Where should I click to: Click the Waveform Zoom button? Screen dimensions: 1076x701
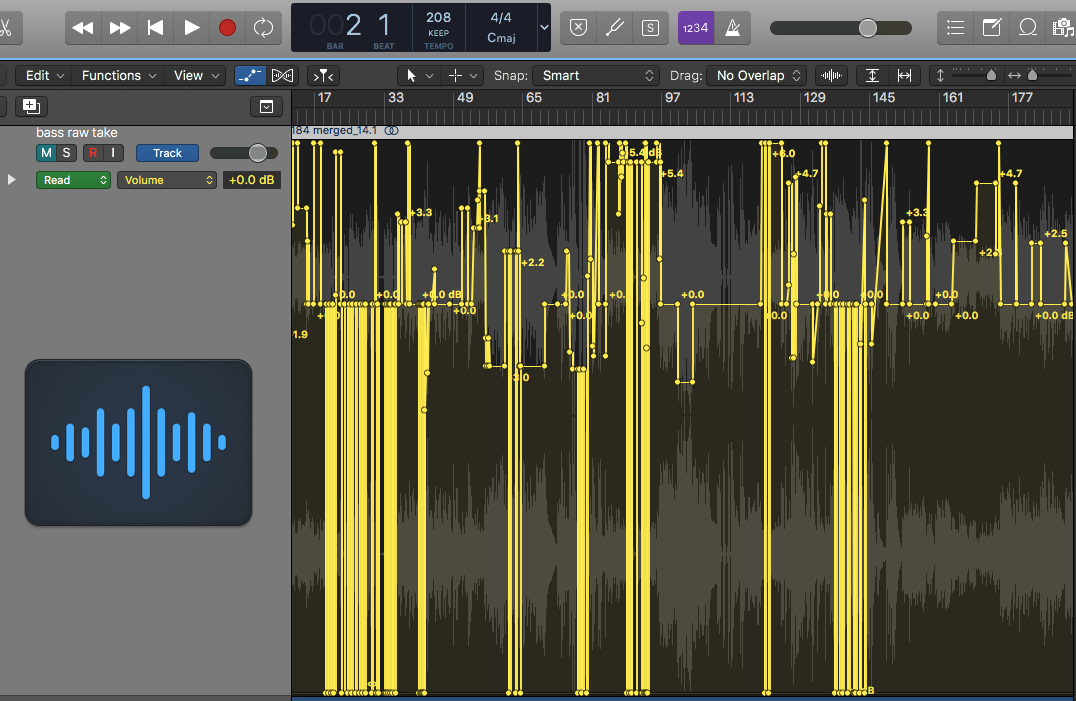point(831,75)
